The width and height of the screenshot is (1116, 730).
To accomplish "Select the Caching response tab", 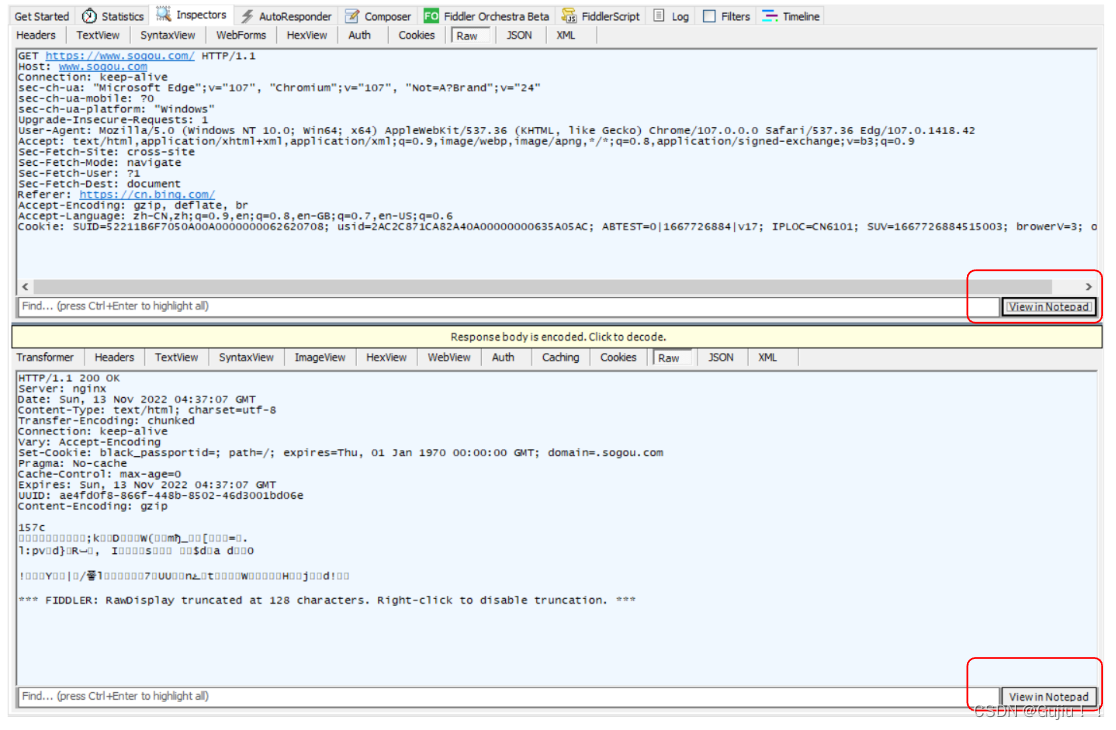I will click(560, 357).
